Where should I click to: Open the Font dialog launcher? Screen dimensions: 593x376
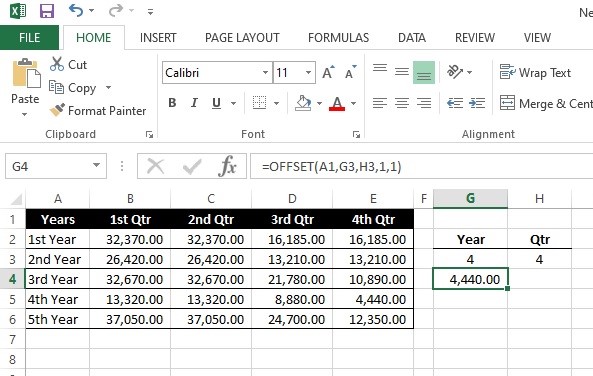pos(356,135)
